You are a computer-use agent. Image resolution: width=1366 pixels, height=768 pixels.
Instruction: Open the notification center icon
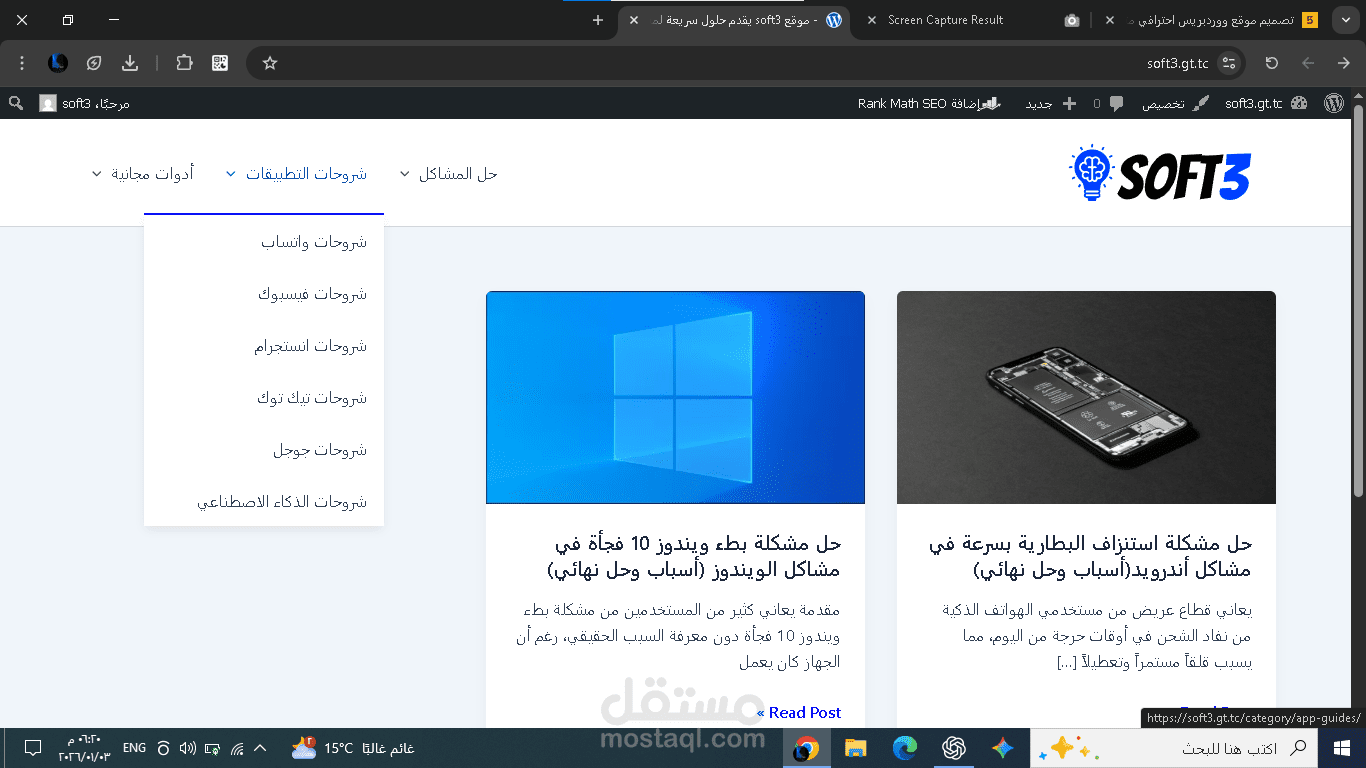(x=32, y=748)
